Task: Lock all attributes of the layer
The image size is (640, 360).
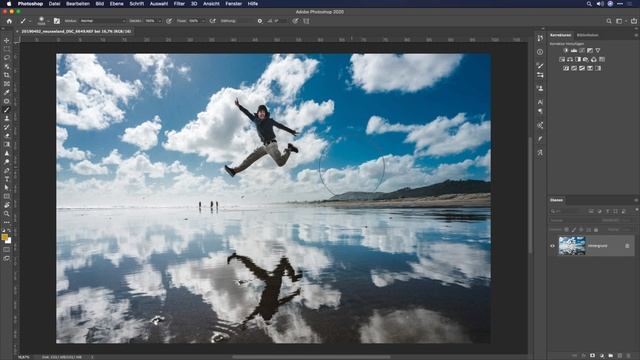Action: 596,230
